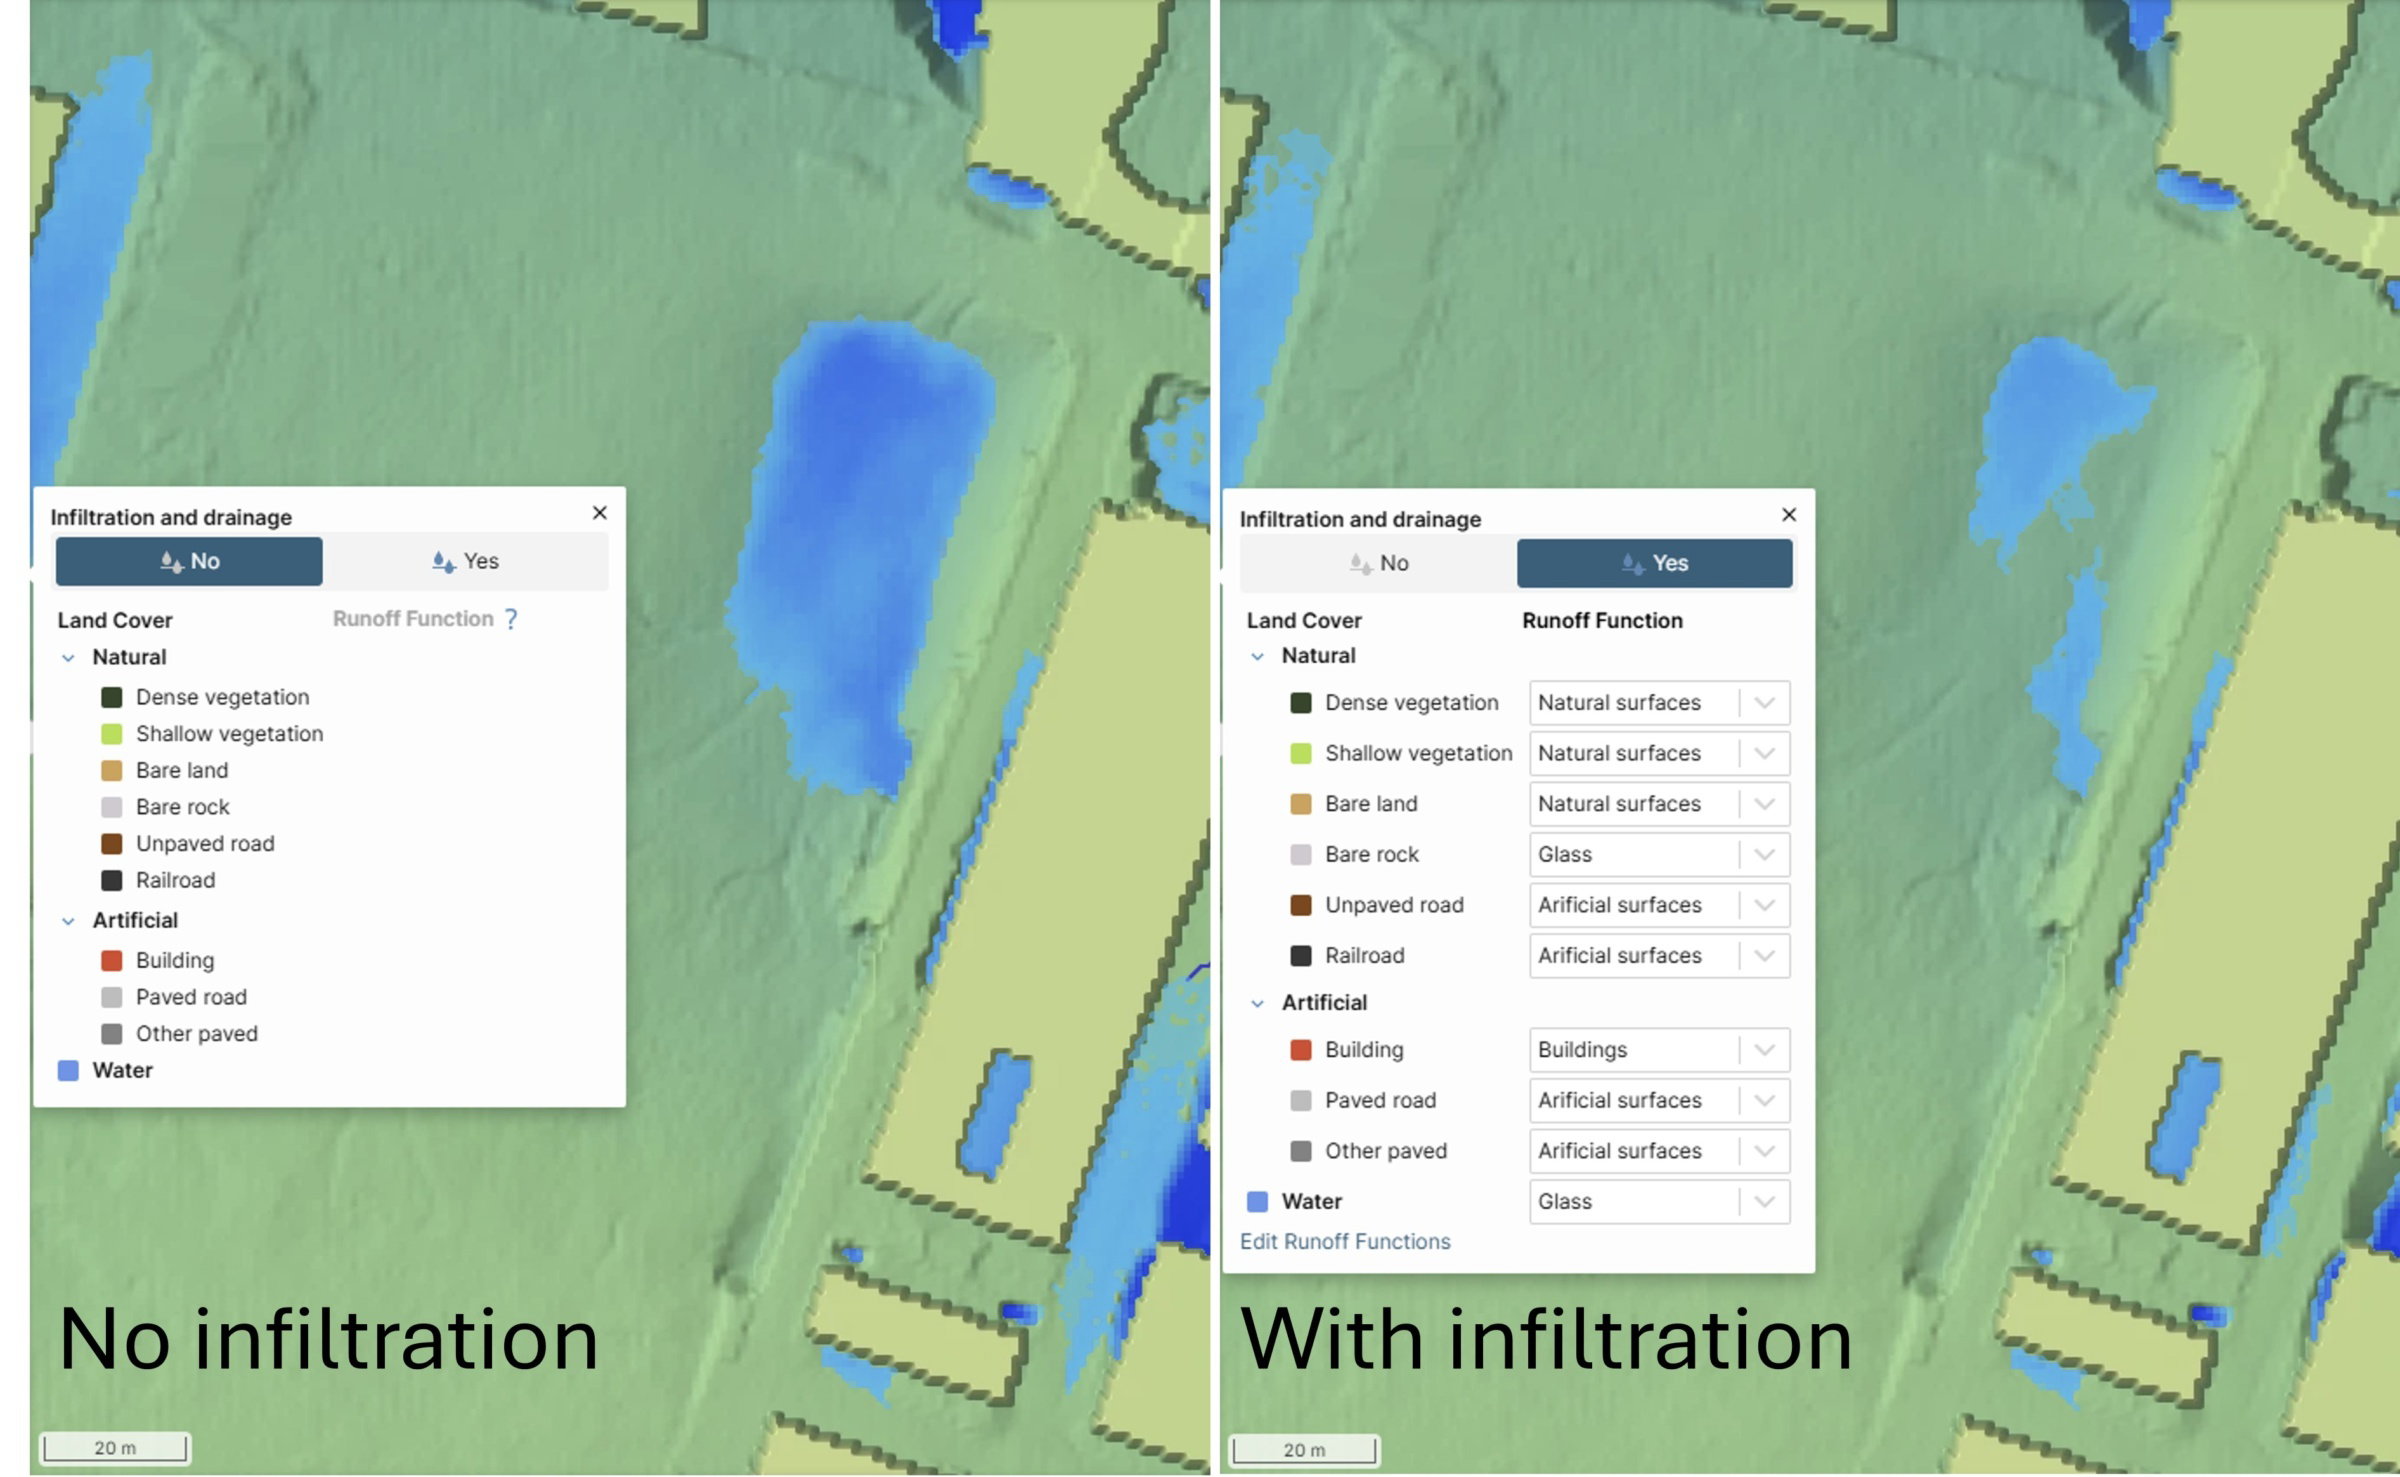Viewport: 2400px width, 1477px height.
Task: Open the Railroad runoff function dropdown
Action: 1659,956
